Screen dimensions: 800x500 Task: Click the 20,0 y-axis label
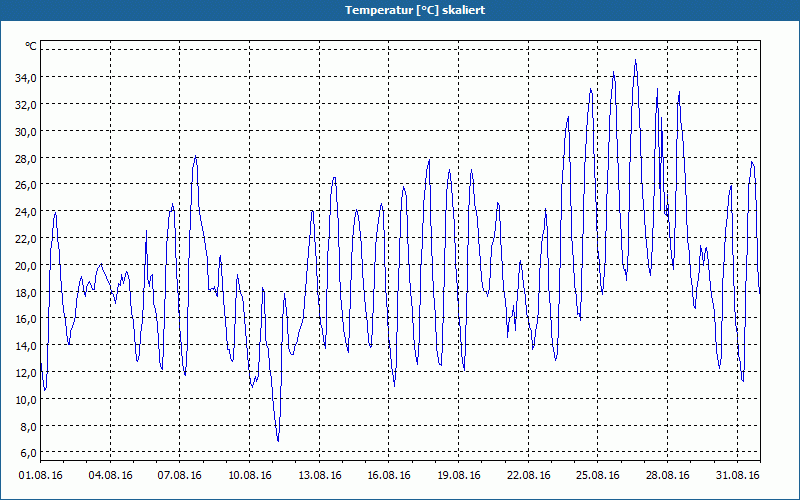point(26,265)
